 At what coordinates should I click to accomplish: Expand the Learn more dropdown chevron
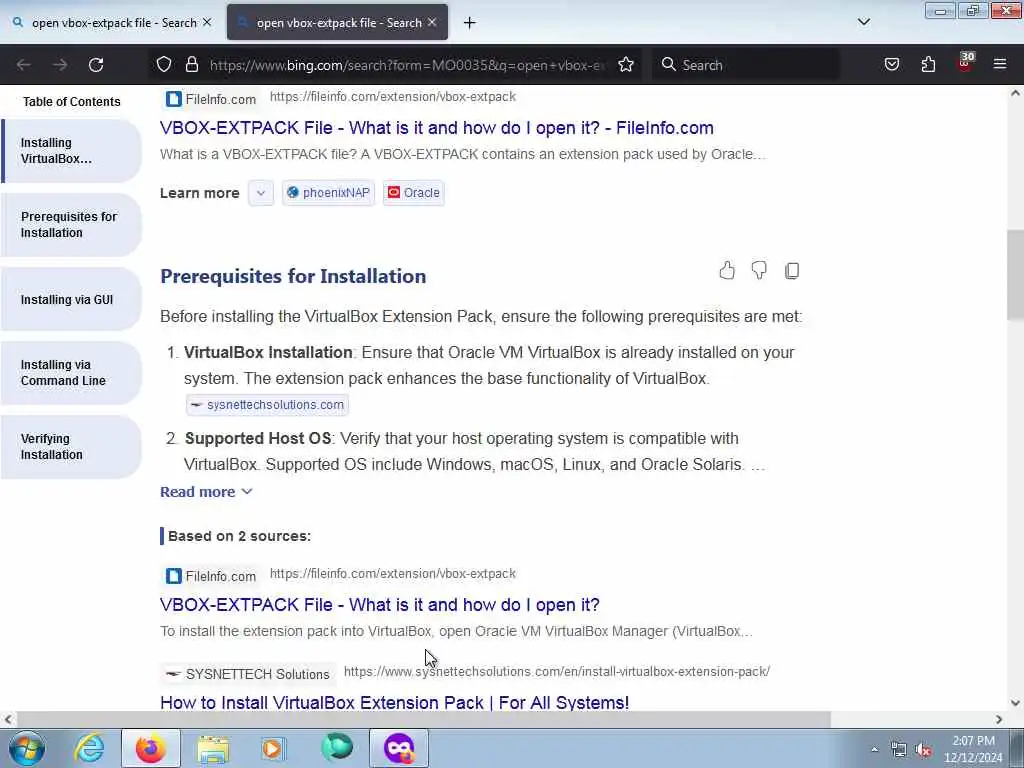[x=261, y=193]
